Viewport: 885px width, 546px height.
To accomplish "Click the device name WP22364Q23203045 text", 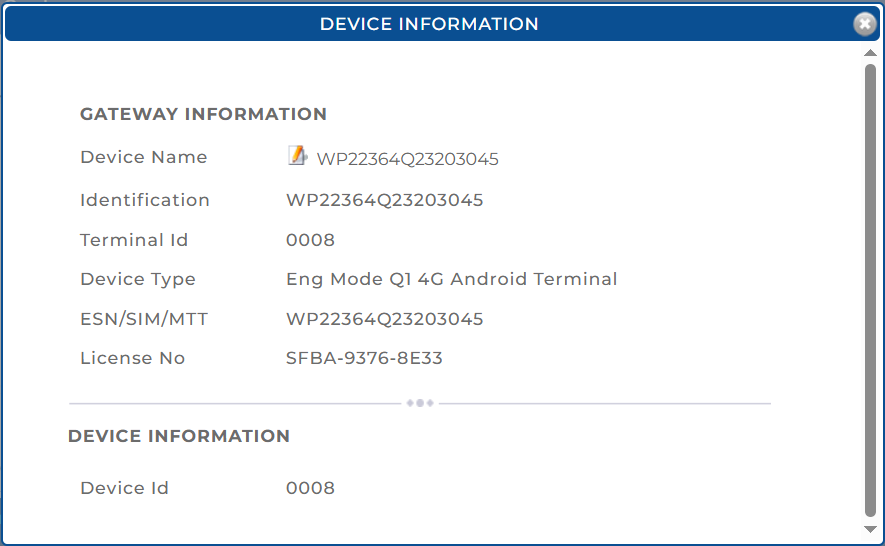I will tap(407, 159).
